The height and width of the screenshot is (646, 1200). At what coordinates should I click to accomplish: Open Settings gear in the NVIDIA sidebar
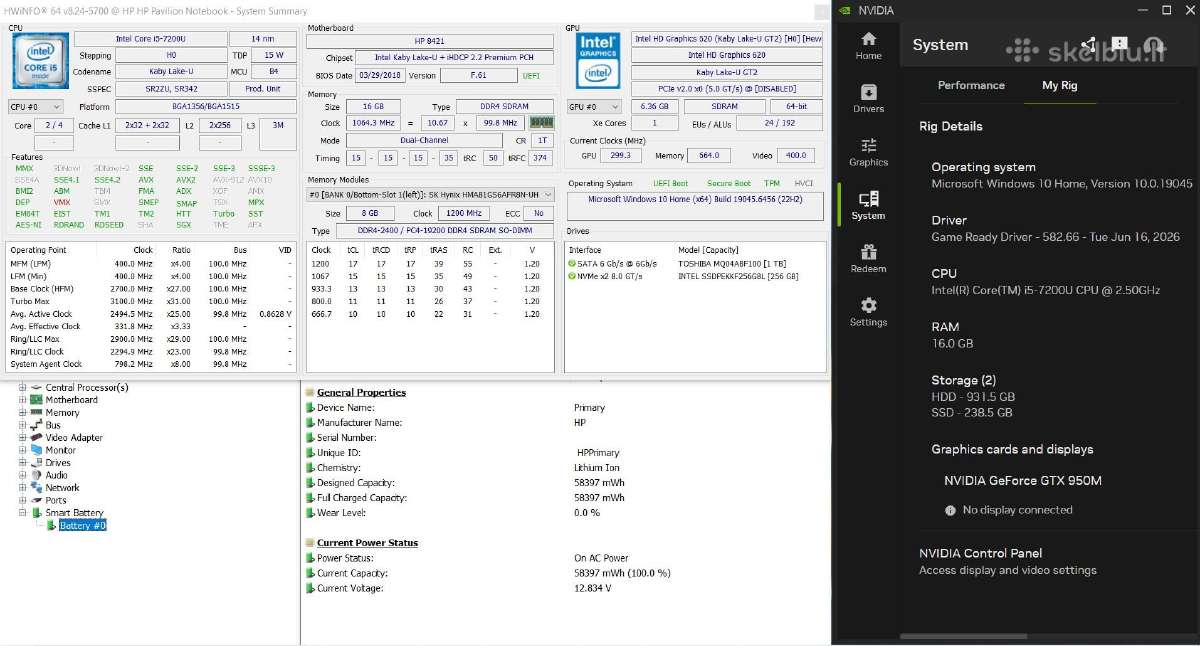click(x=868, y=312)
